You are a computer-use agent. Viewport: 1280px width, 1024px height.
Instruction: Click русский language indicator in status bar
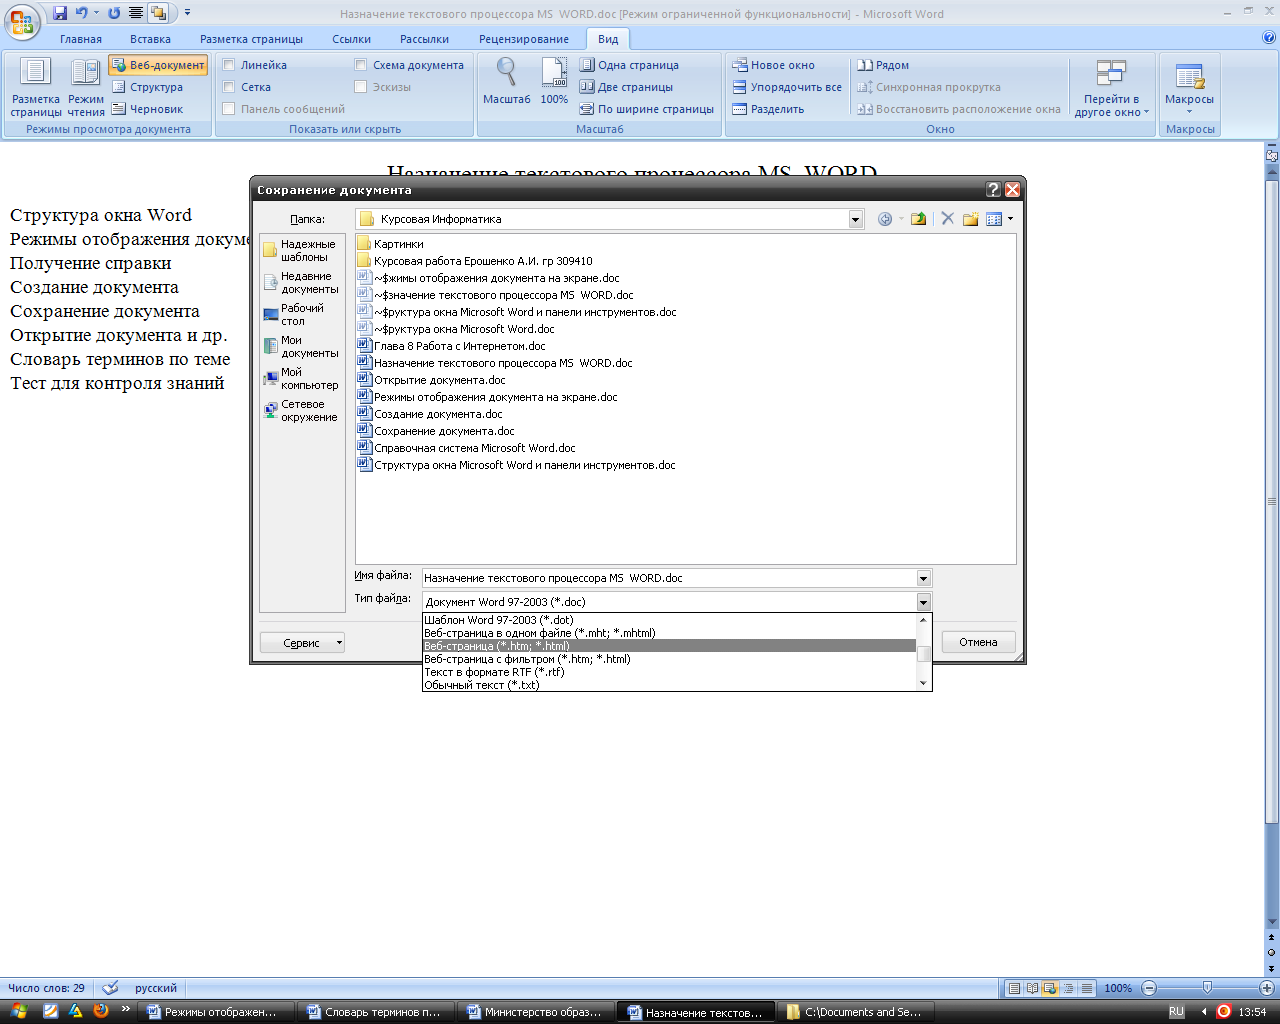[156, 988]
